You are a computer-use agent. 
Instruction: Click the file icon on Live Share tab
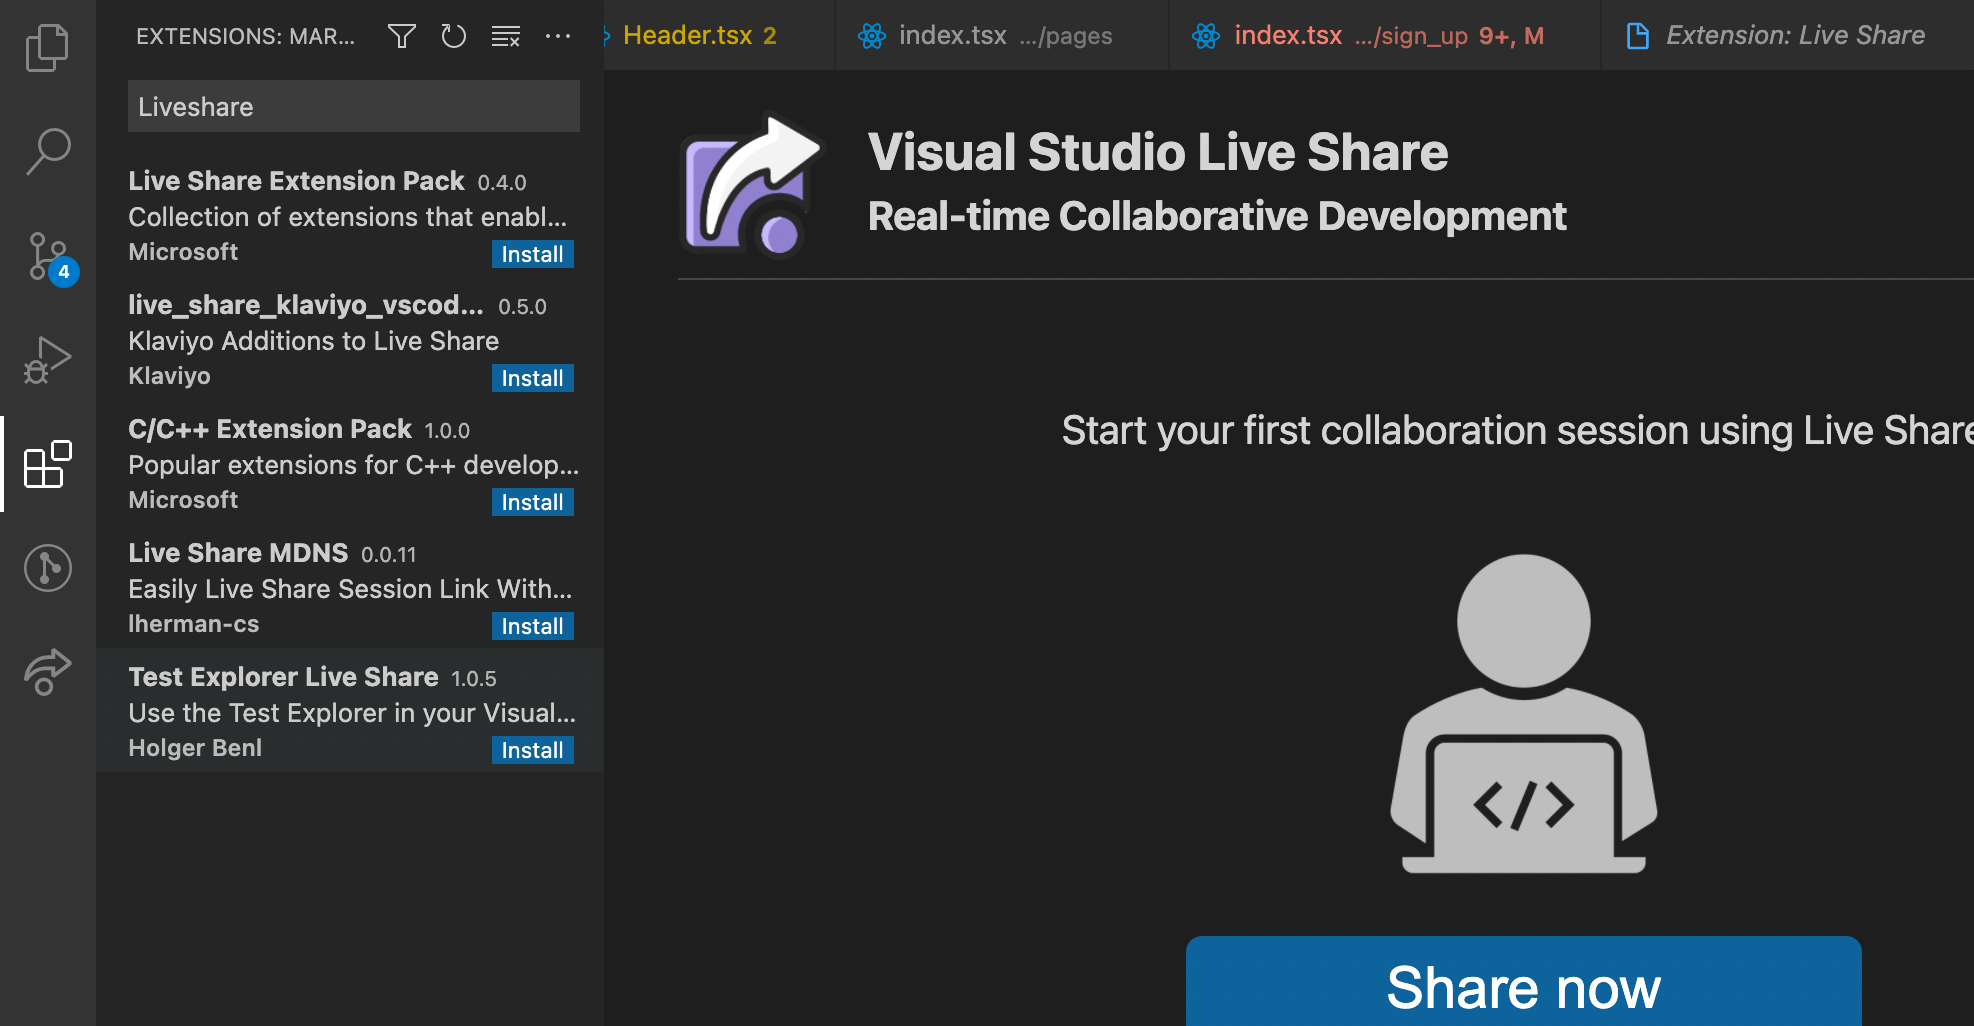click(x=1638, y=37)
